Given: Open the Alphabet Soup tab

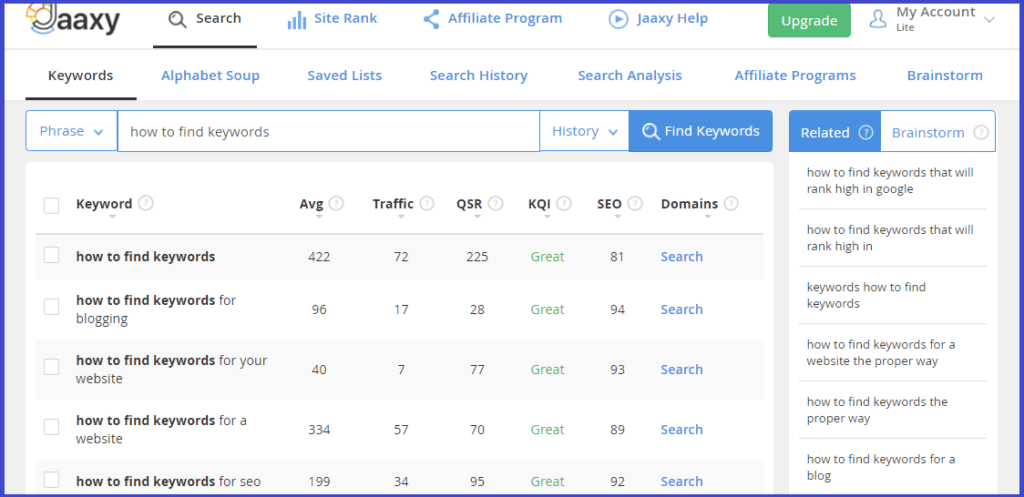Looking at the screenshot, I should point(210,76).
